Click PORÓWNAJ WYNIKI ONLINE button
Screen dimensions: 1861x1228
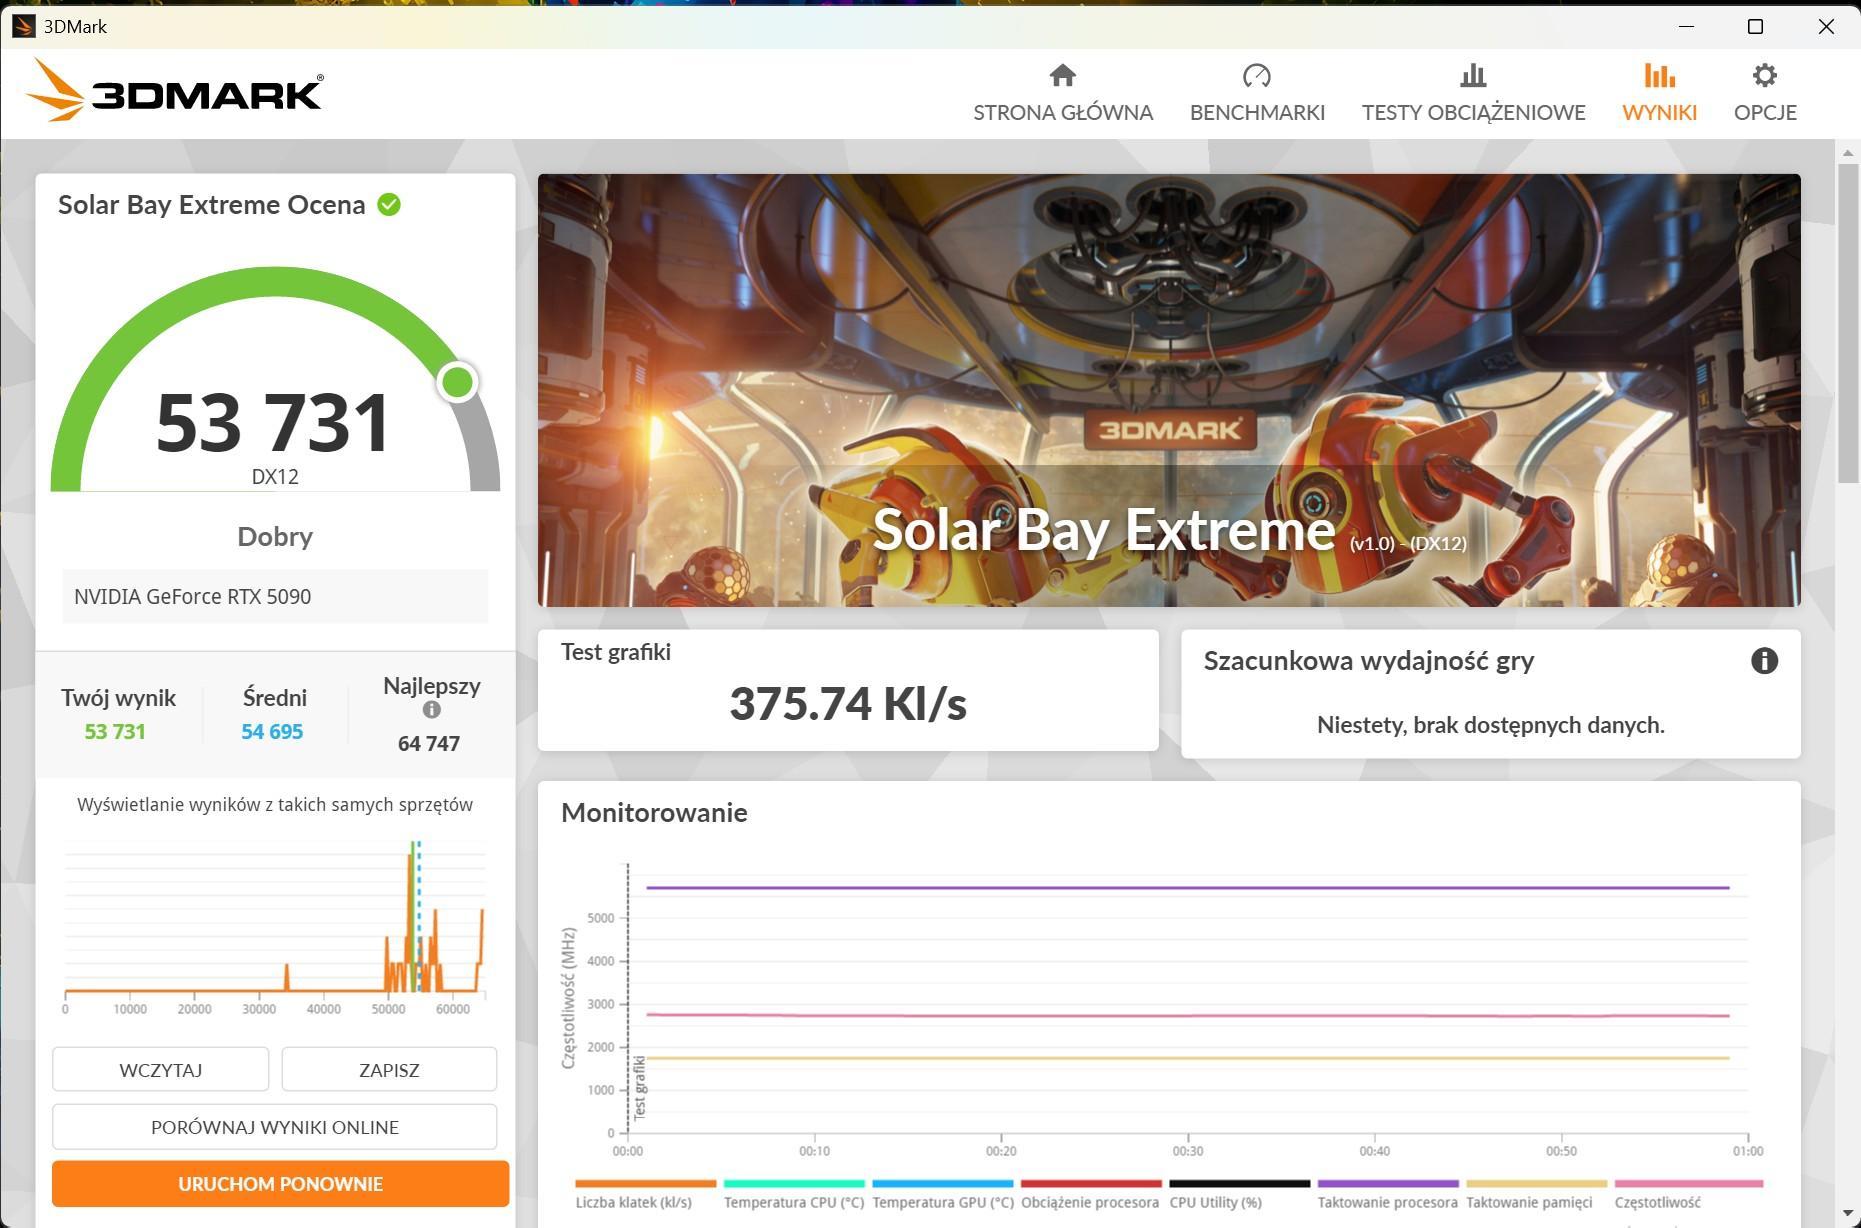(275, 1127)
